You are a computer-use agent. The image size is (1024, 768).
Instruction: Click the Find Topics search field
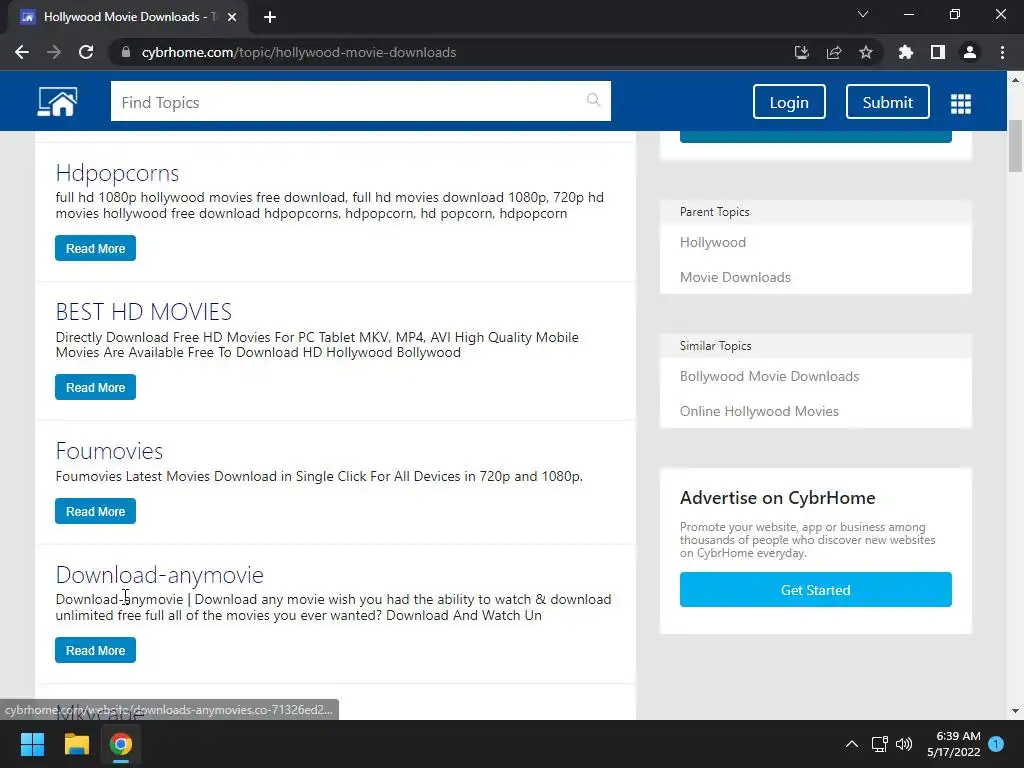click(x=360, y=101)
